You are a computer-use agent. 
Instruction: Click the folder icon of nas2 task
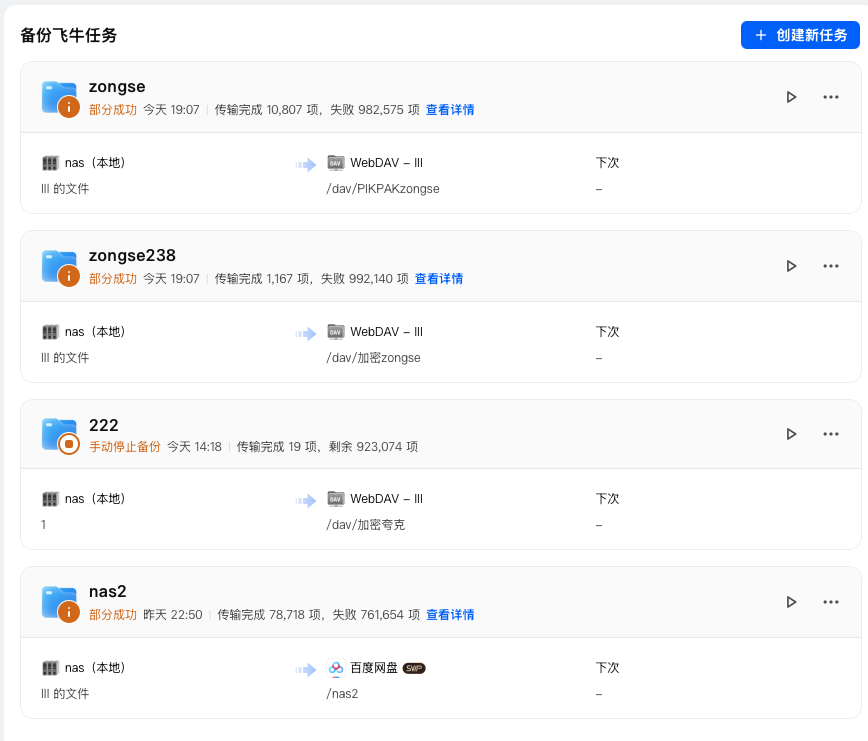point(58,600)
